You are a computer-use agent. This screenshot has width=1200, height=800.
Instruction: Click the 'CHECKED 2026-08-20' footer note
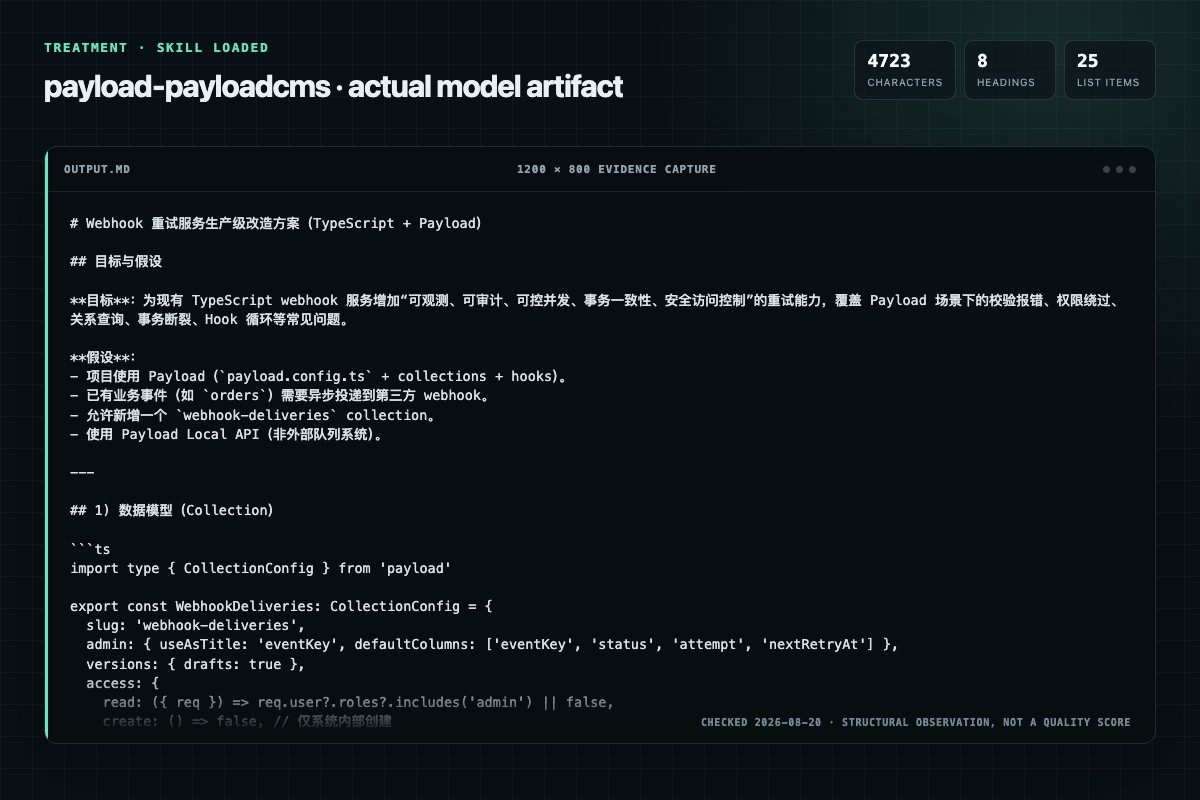pyautogui.click(x=915, y=722)
